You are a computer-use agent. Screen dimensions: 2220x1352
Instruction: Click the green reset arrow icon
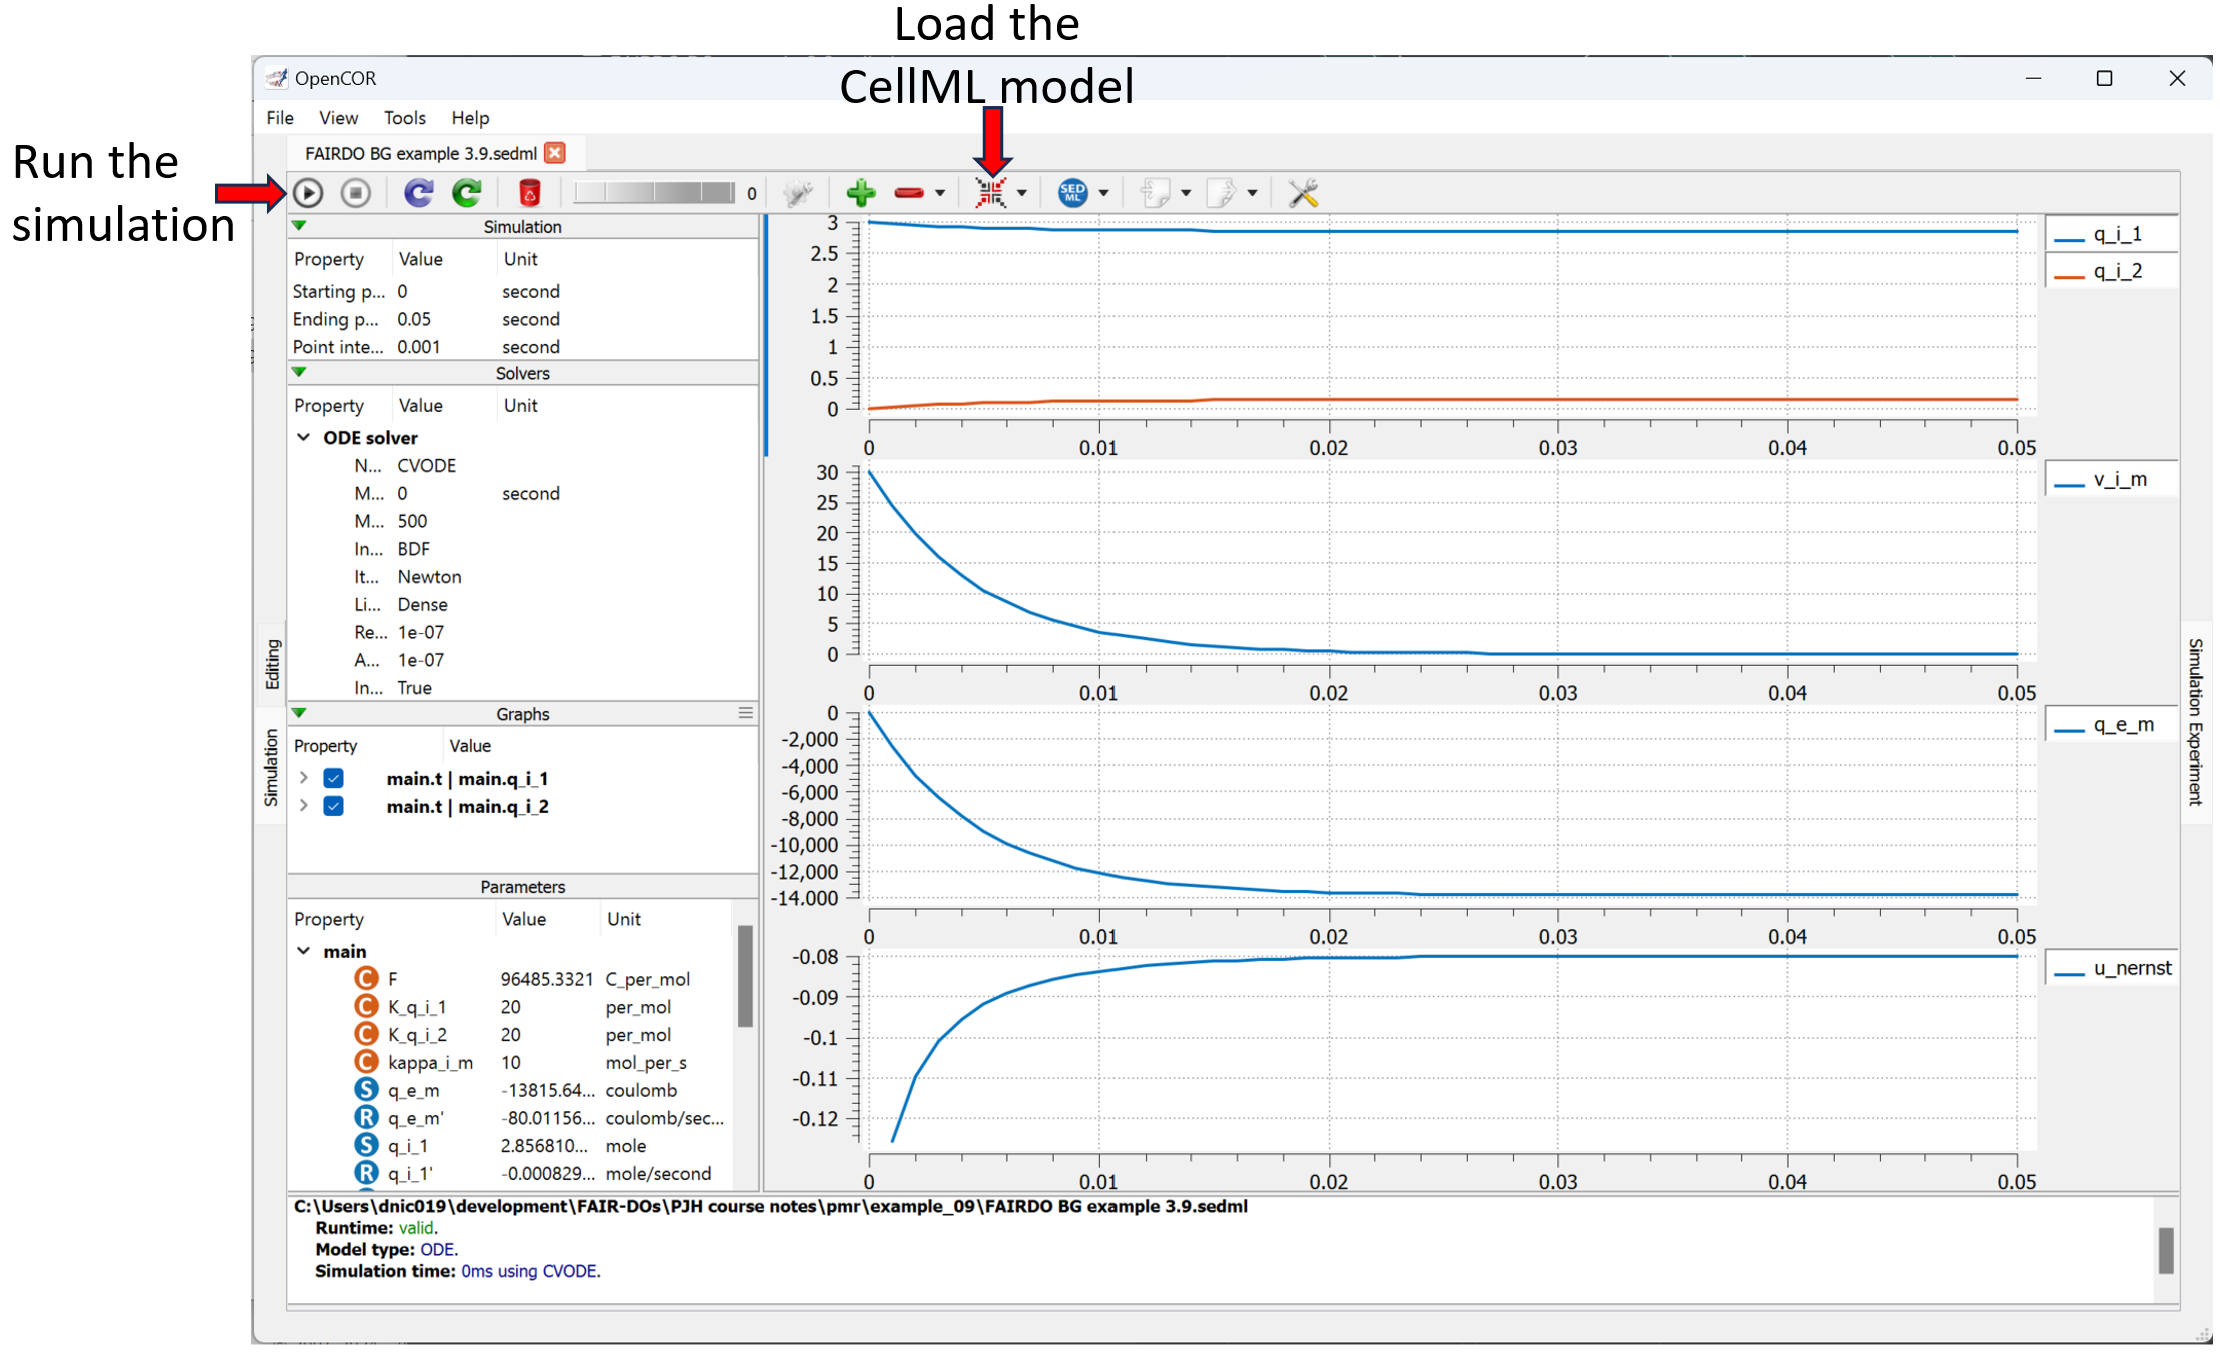pos(467,192)
